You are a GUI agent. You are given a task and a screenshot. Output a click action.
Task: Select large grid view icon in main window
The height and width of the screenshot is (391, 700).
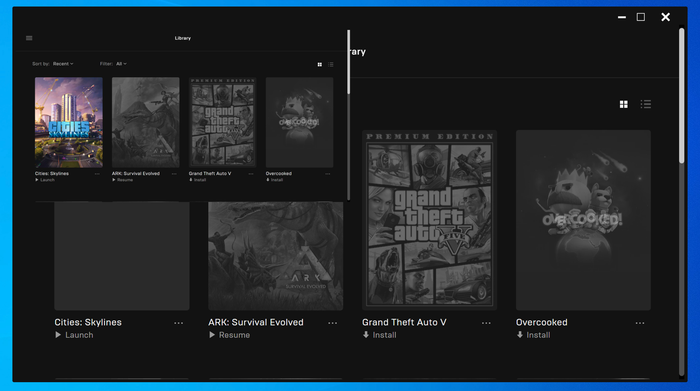pyautogui.click(x=624, y=104)
